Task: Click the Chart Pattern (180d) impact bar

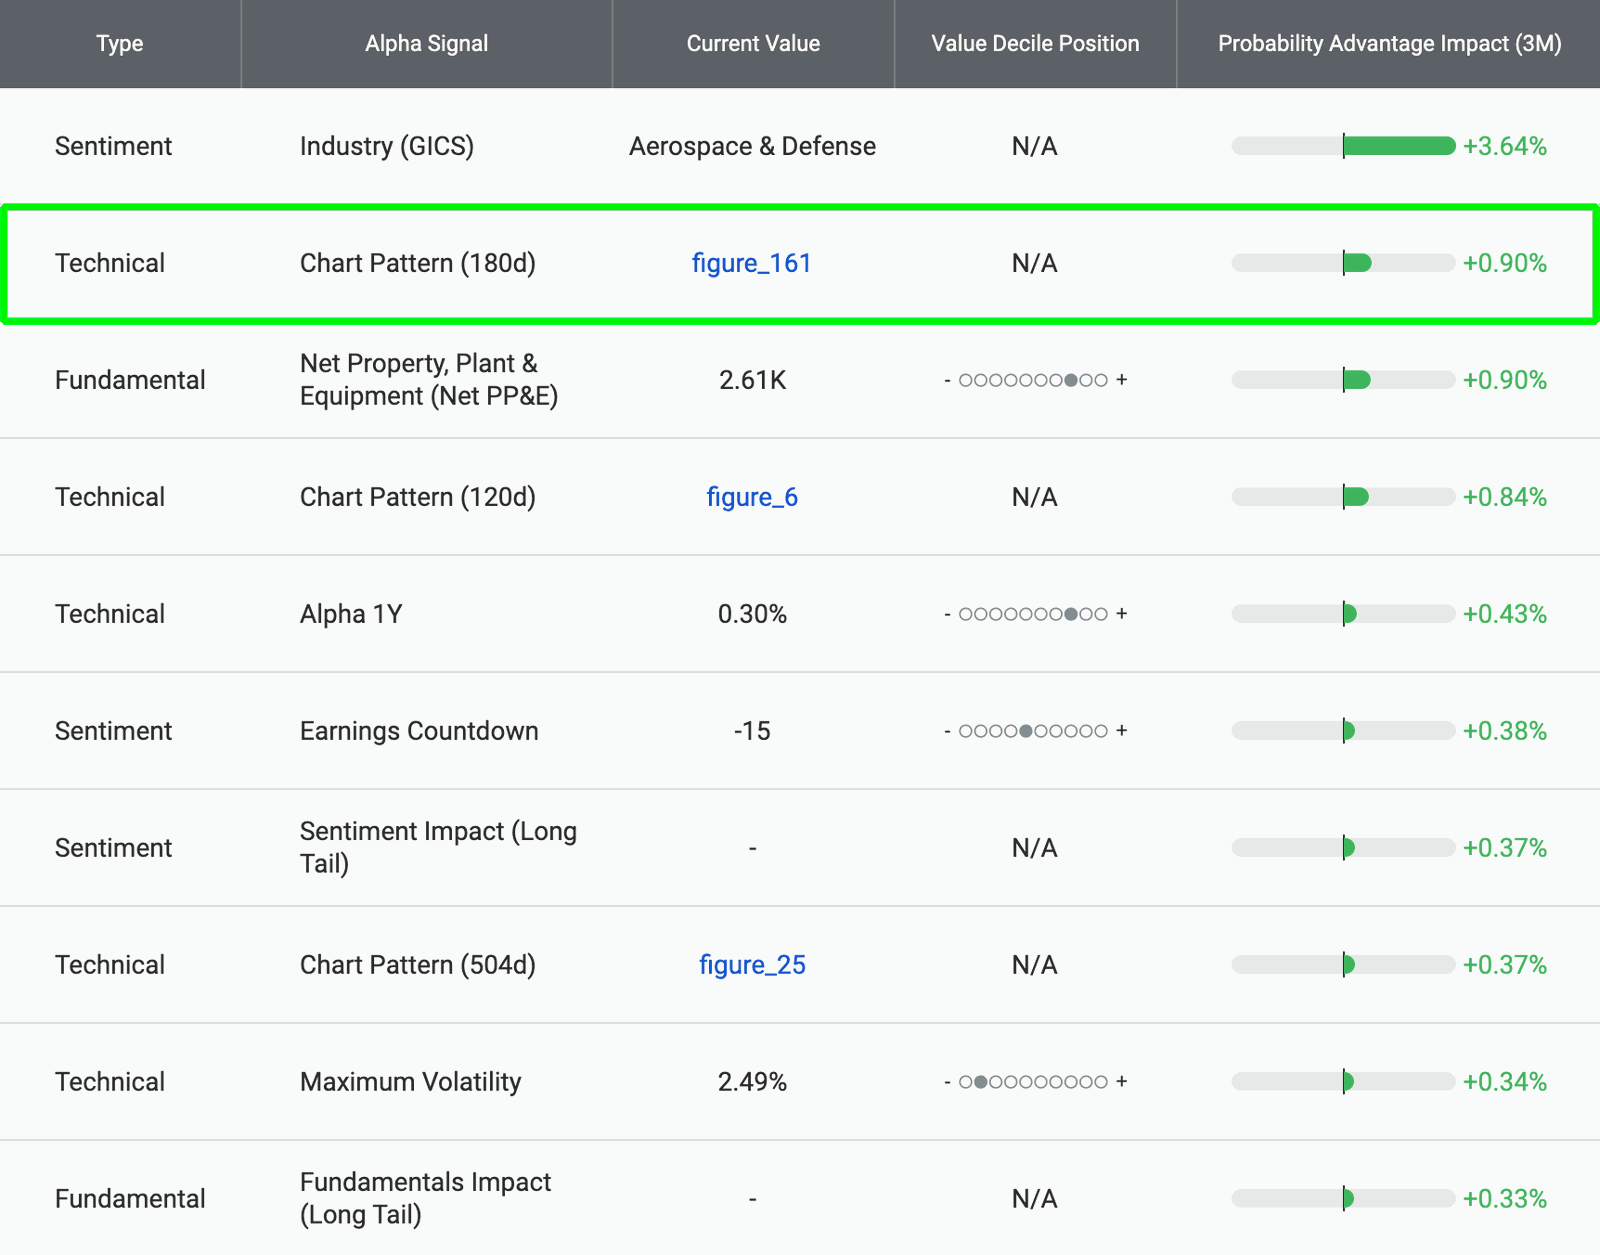Action: tap(1343, 263)
